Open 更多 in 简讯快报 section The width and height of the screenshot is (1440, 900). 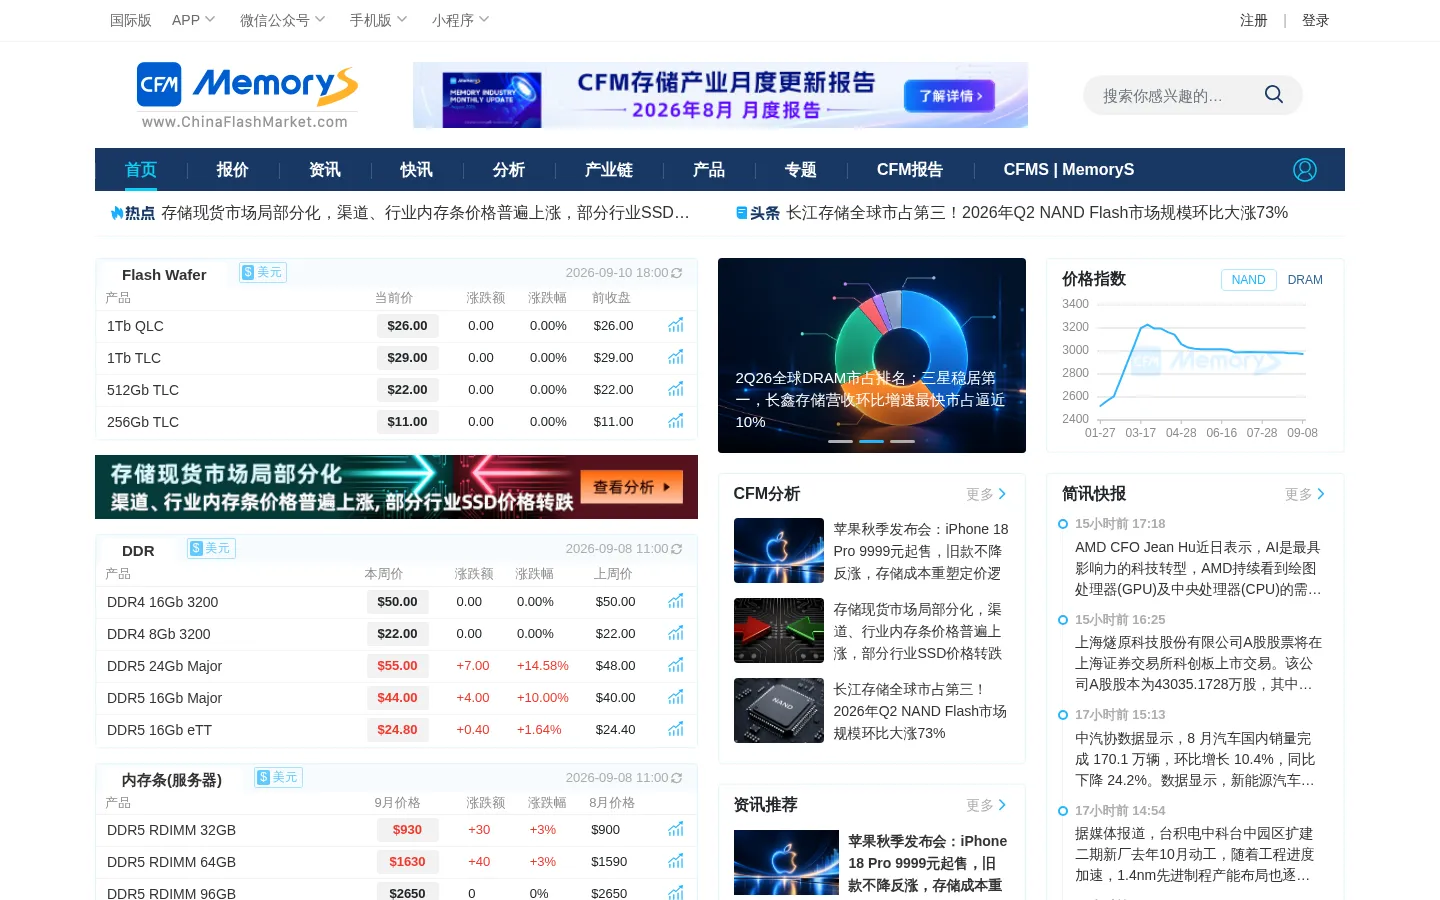pos(1305,494)
